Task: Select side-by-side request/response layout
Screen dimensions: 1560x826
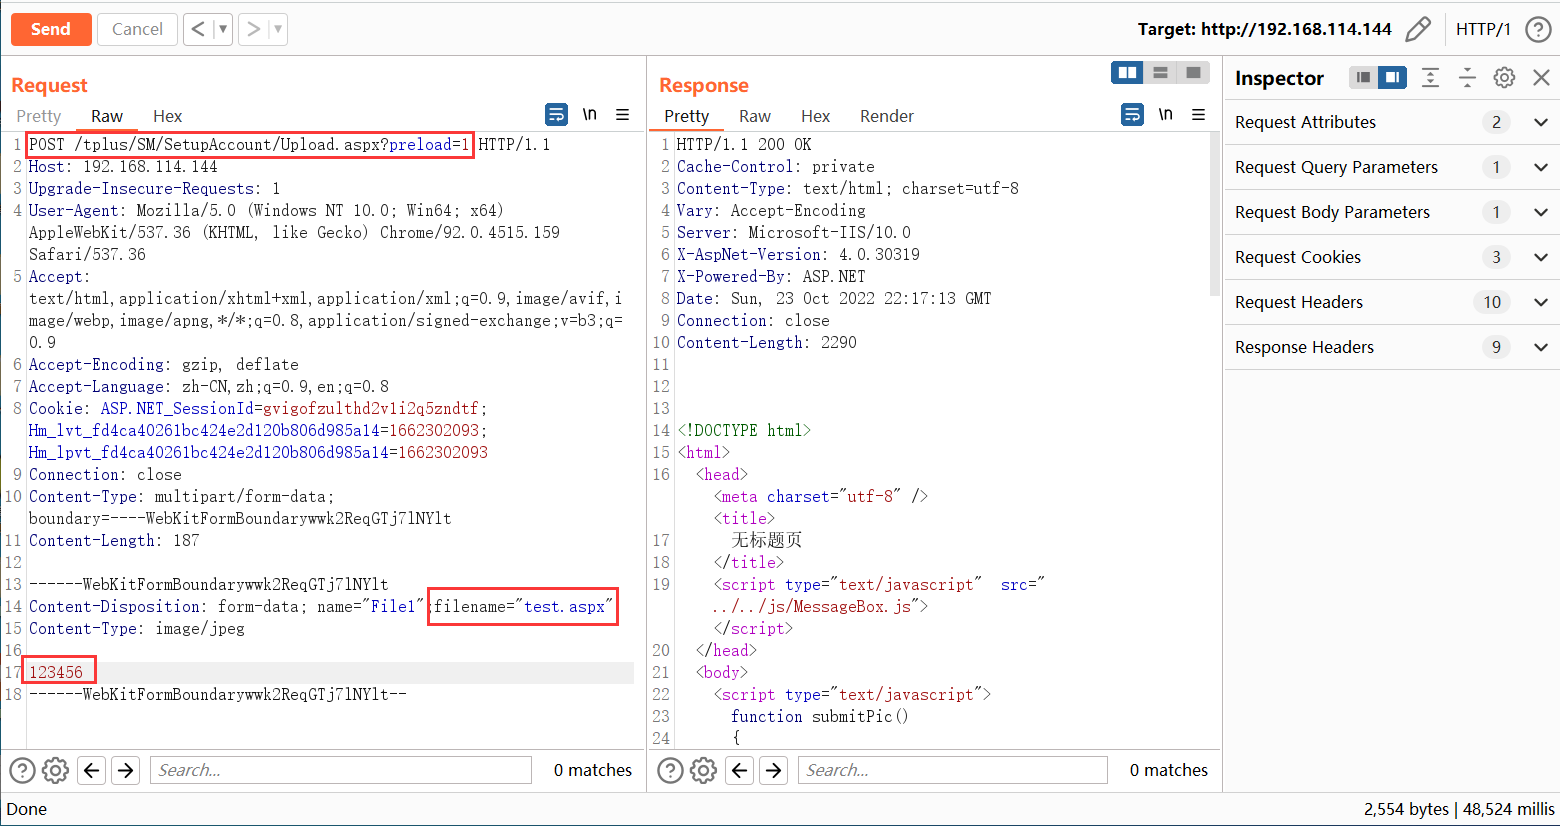Action: [x=1127, y=73]
